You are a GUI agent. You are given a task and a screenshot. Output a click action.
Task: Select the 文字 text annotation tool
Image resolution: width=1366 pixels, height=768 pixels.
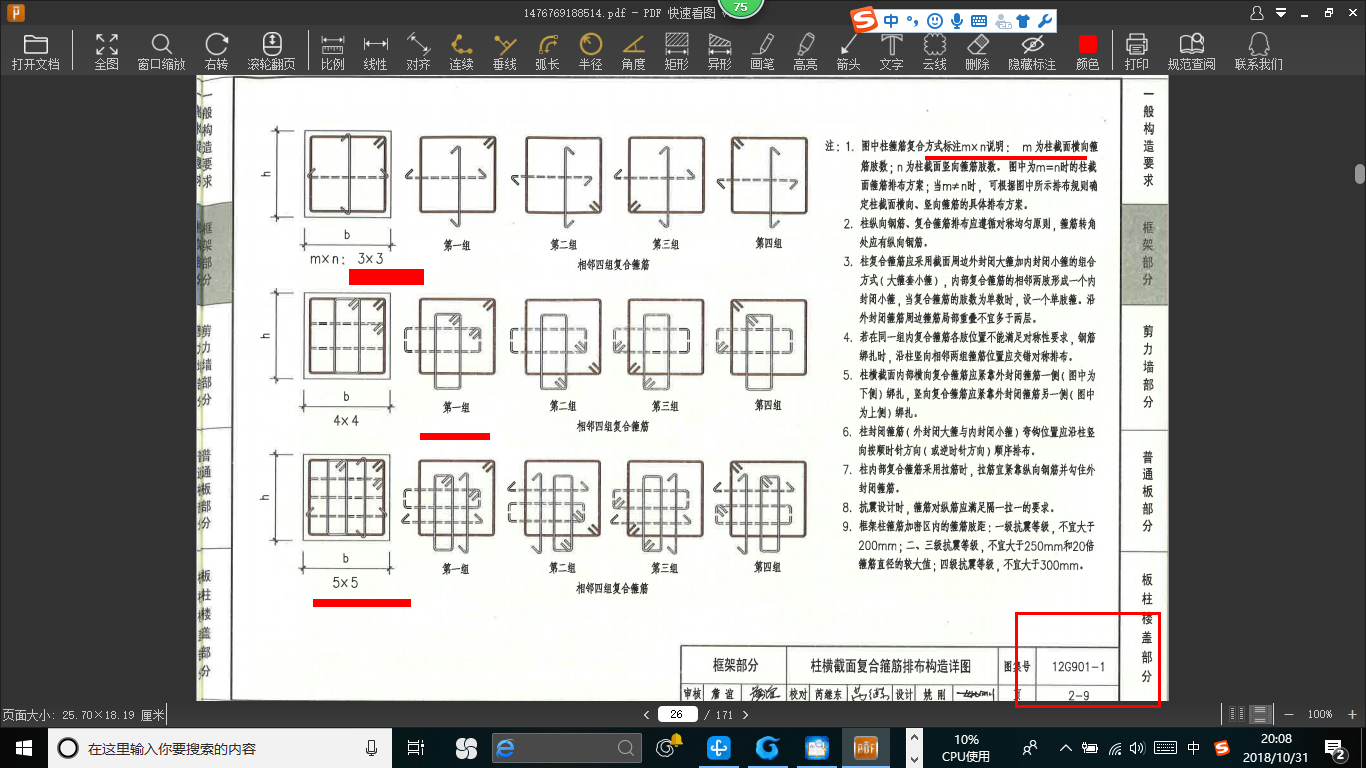pyautogui.click(x=891, y=51)
